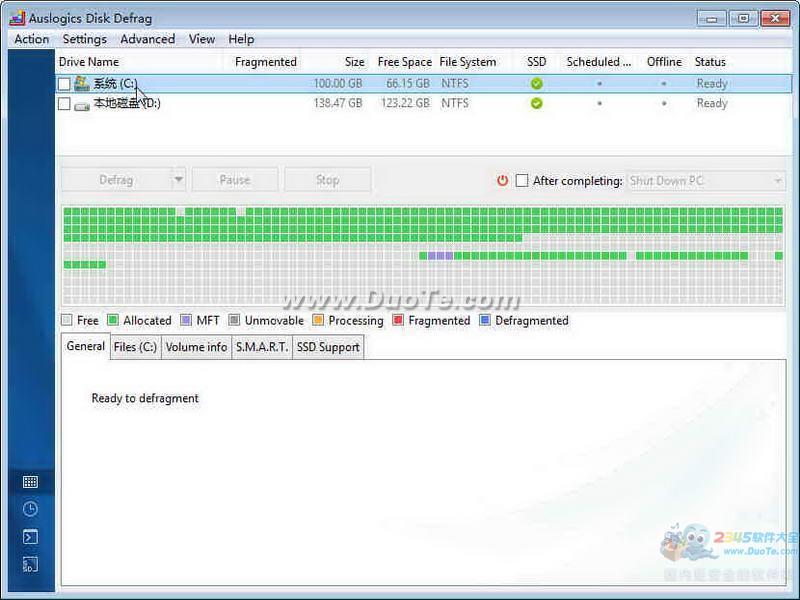Click the 66.15 GB free space cell
The image size is (800, 600).
click(x=408, y=84)
